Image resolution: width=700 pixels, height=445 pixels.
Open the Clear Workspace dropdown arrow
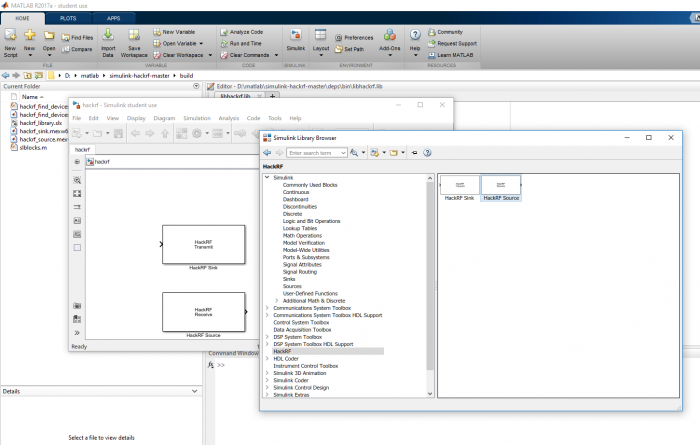click(210, 55)
